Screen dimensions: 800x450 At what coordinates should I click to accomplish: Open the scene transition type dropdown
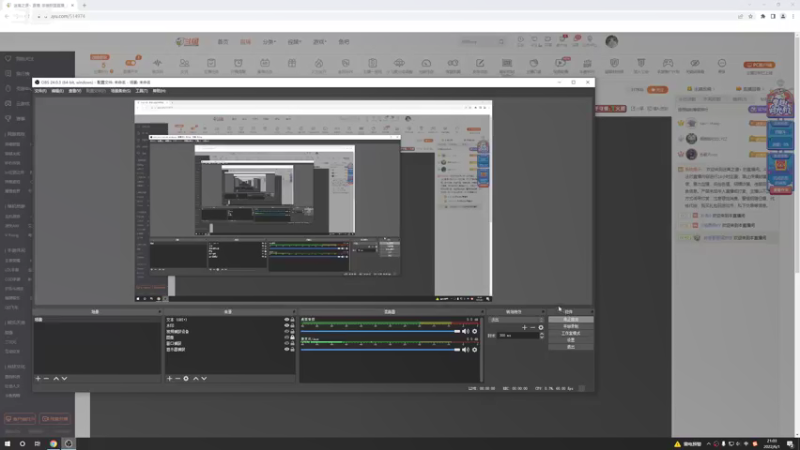(x=516, y=320)
